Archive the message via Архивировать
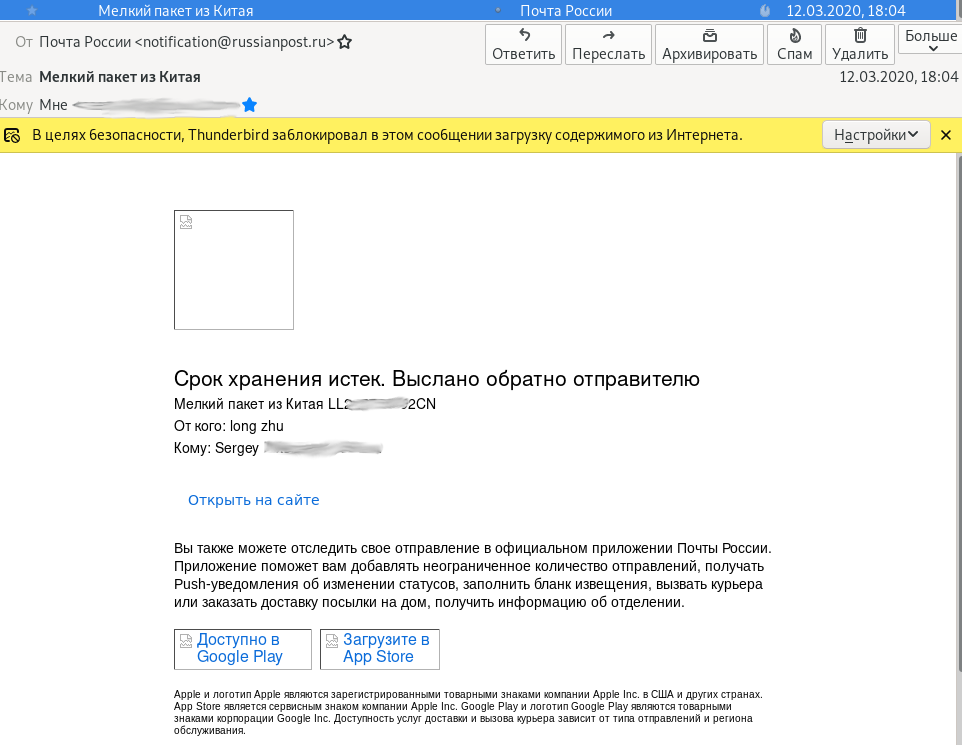The height and width of the screenshot is (745, 962). pyautogui.click(x=709, y=44)
